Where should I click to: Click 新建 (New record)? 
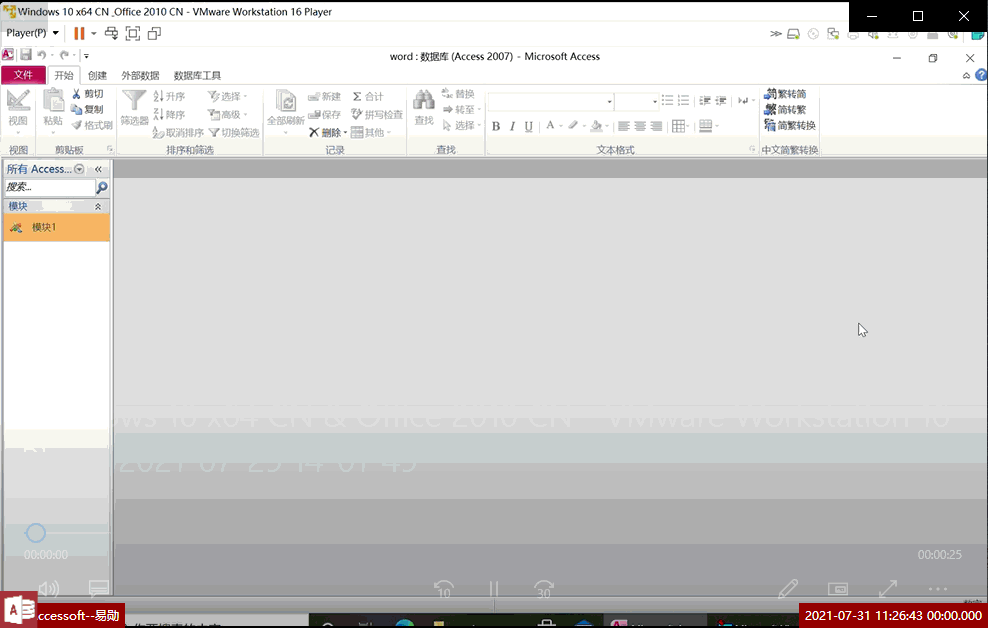click(x=325, y=96)
